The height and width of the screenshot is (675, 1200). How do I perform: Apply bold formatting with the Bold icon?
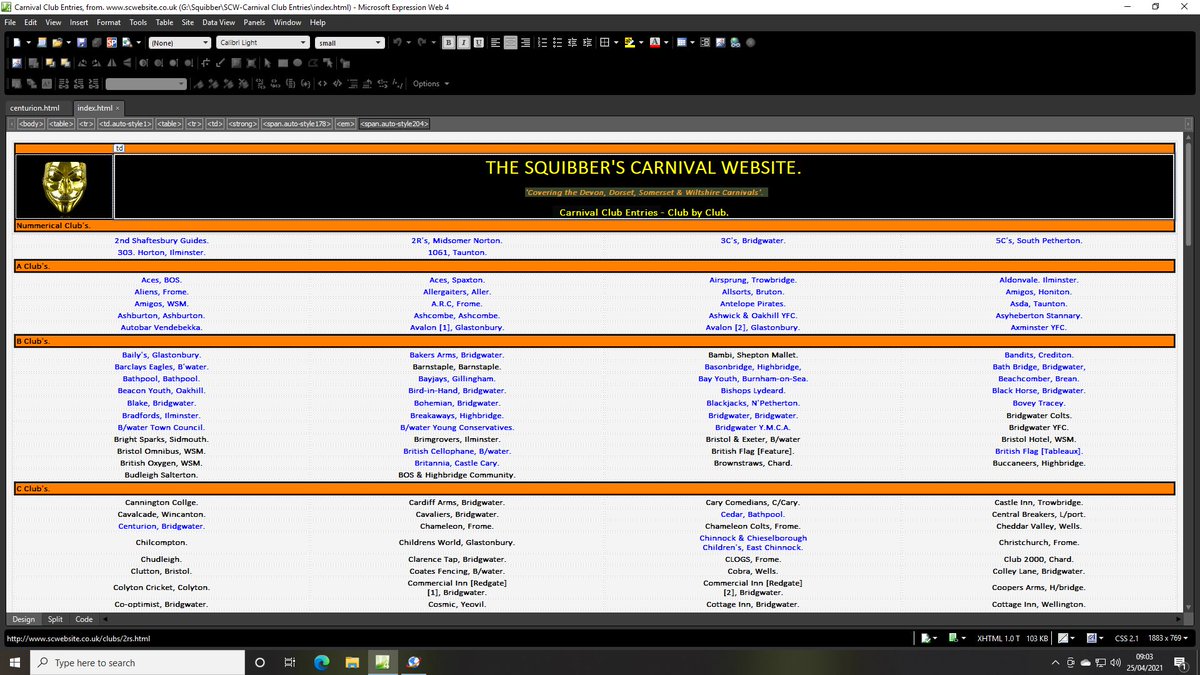449,42
